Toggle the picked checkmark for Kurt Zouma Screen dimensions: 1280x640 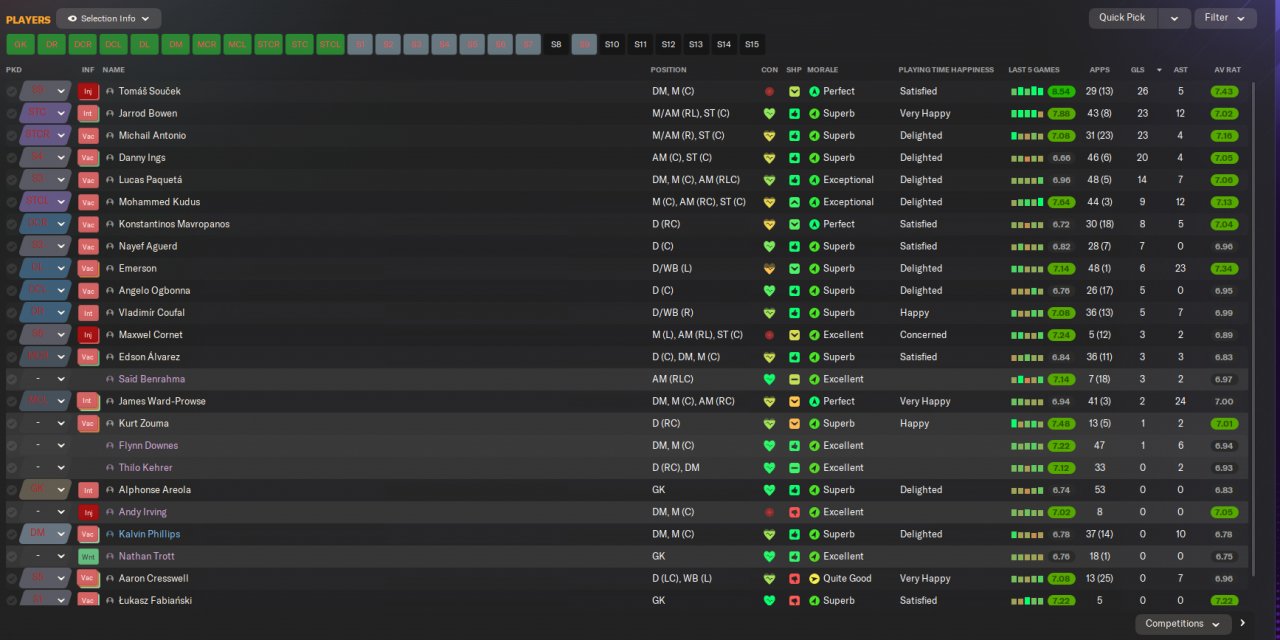[12, 423]
